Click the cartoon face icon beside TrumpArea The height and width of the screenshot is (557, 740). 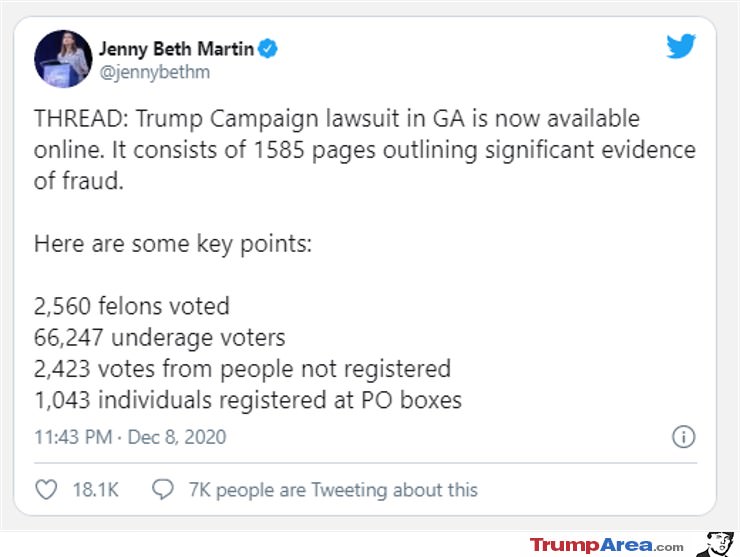click(x=715, y=544)
